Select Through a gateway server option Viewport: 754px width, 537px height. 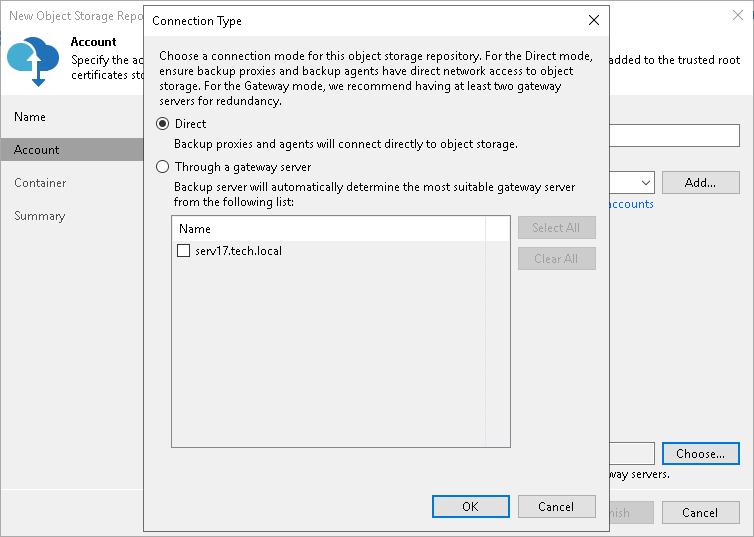tap(163, 167)
